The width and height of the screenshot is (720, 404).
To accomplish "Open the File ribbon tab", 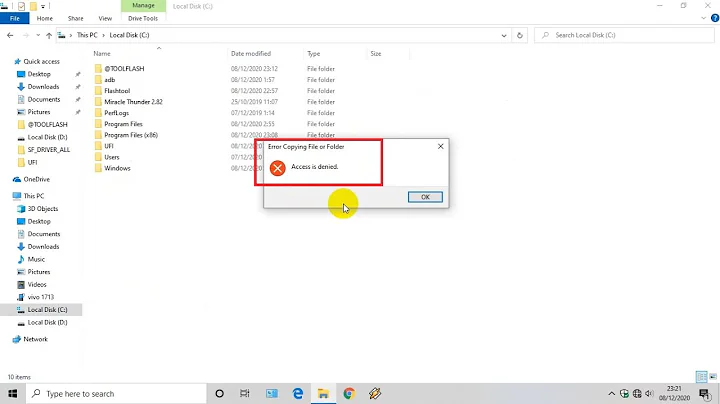I will pos(15,18).
